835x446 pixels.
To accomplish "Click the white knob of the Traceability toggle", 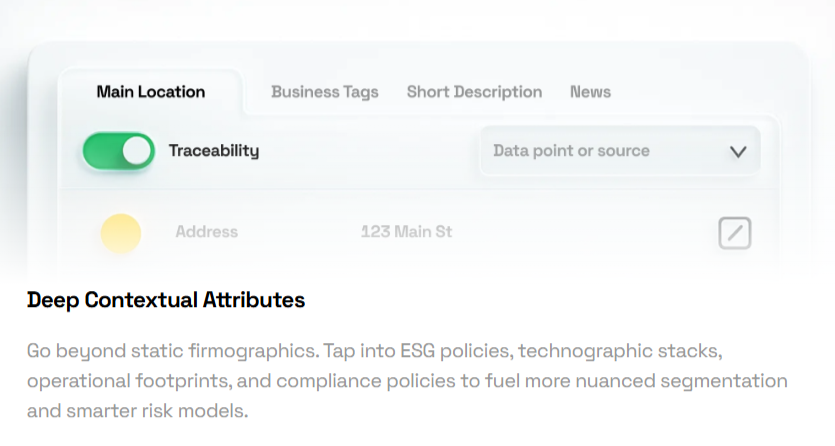I will (137, 151).
